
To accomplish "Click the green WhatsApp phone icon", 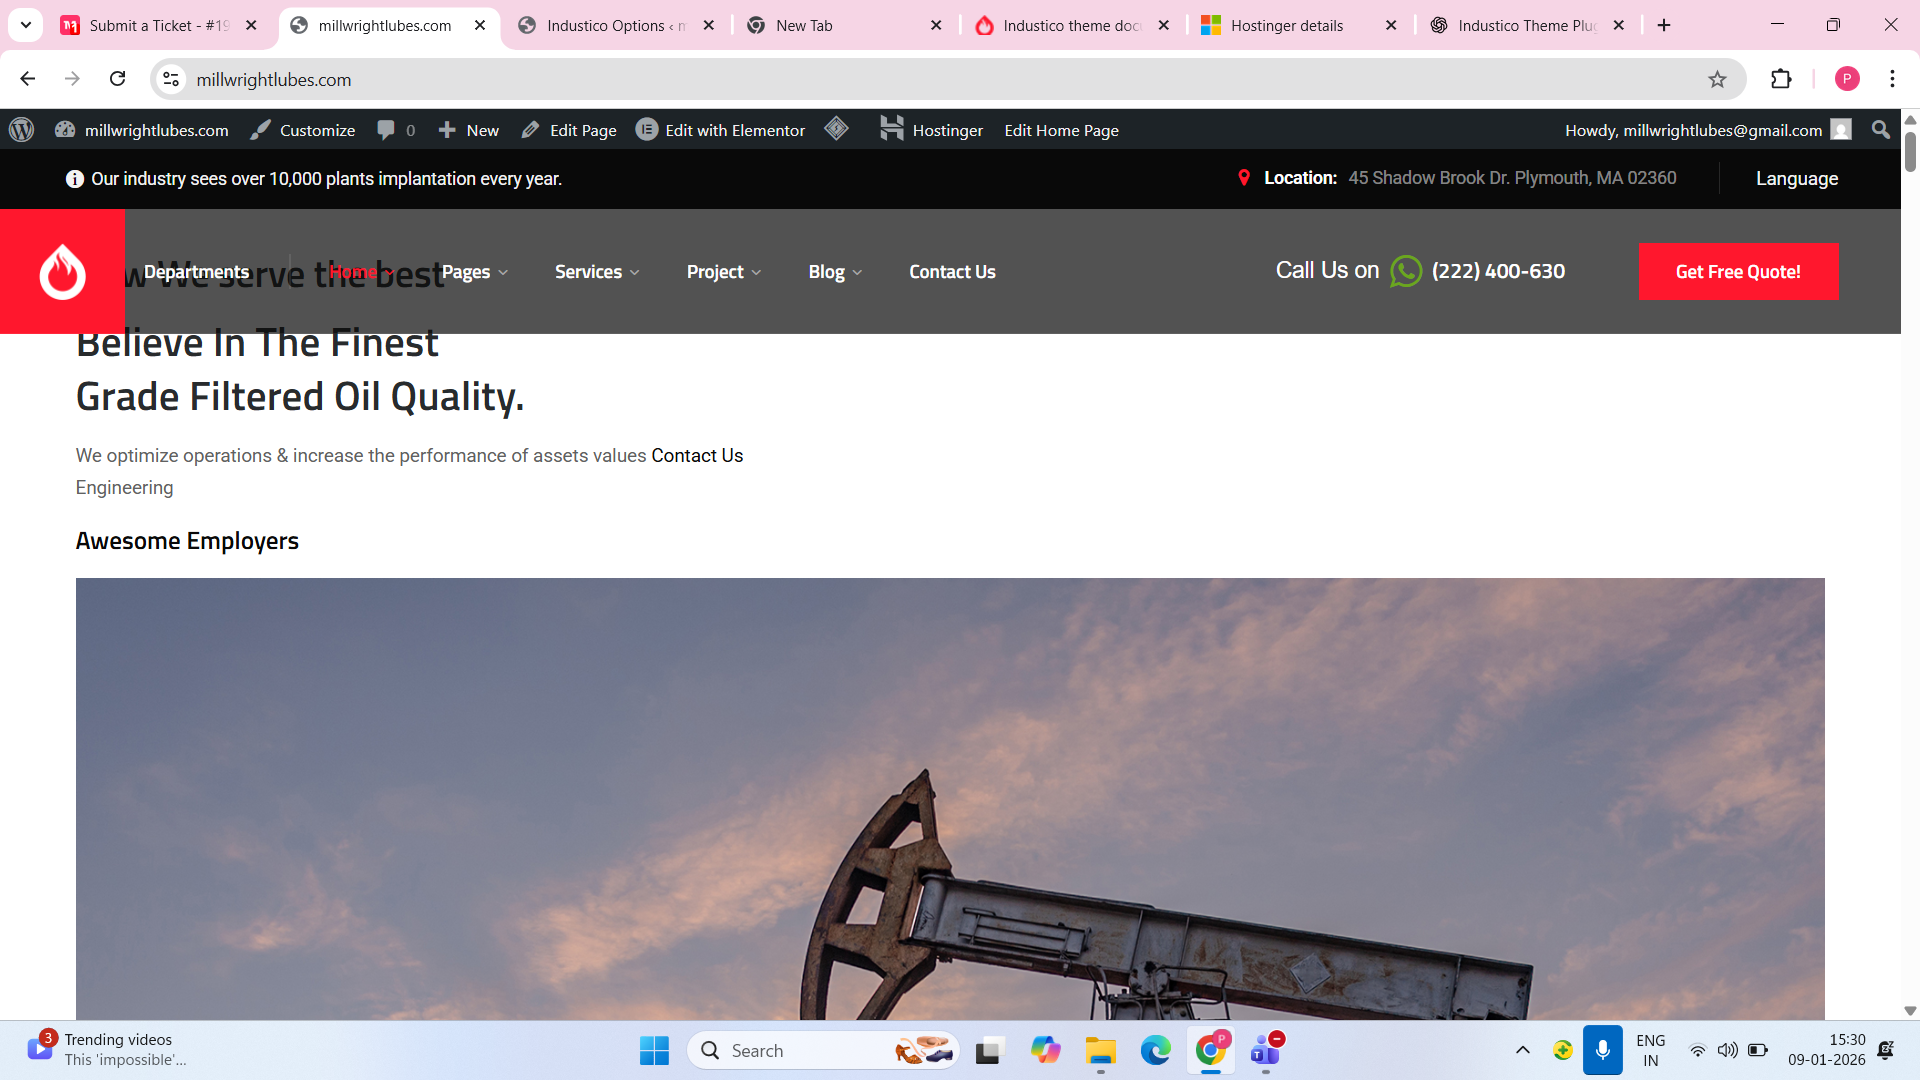I will click(1405, 271).
